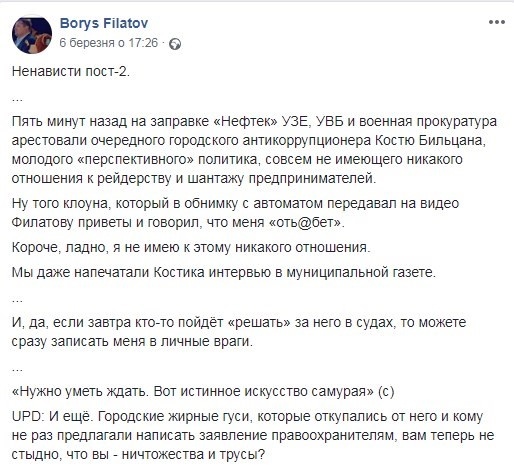Open the post options three-dots menu
The height and width of the screenshot is (471, 514).
click(x=496, y=22)
